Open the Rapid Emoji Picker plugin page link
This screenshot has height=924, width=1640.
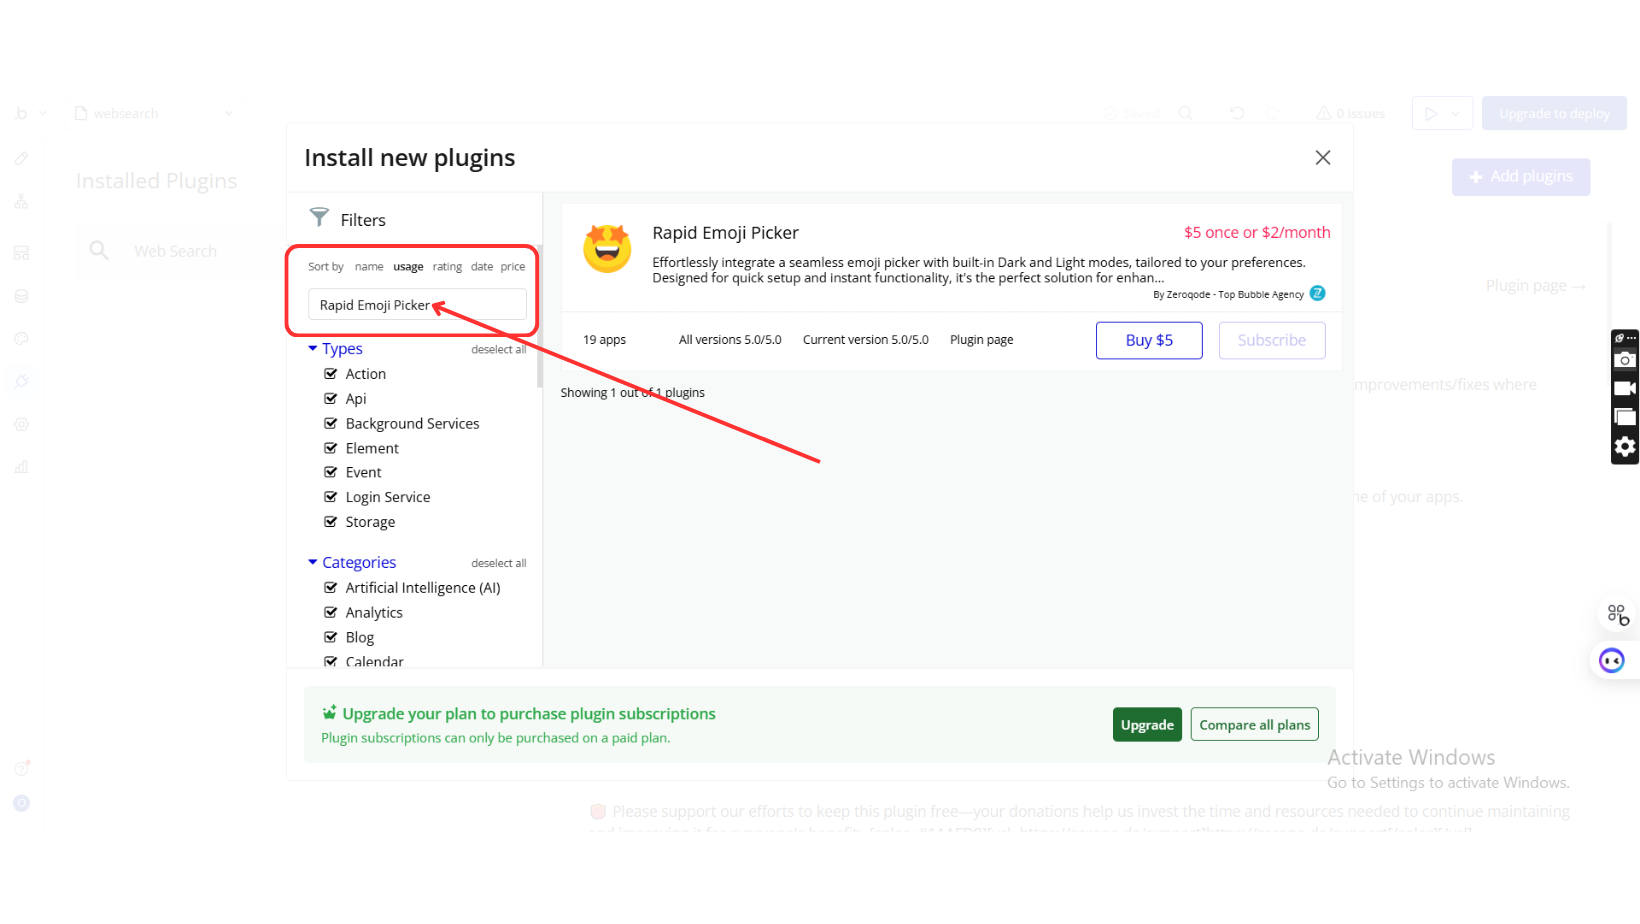click(x=981, y=340)
